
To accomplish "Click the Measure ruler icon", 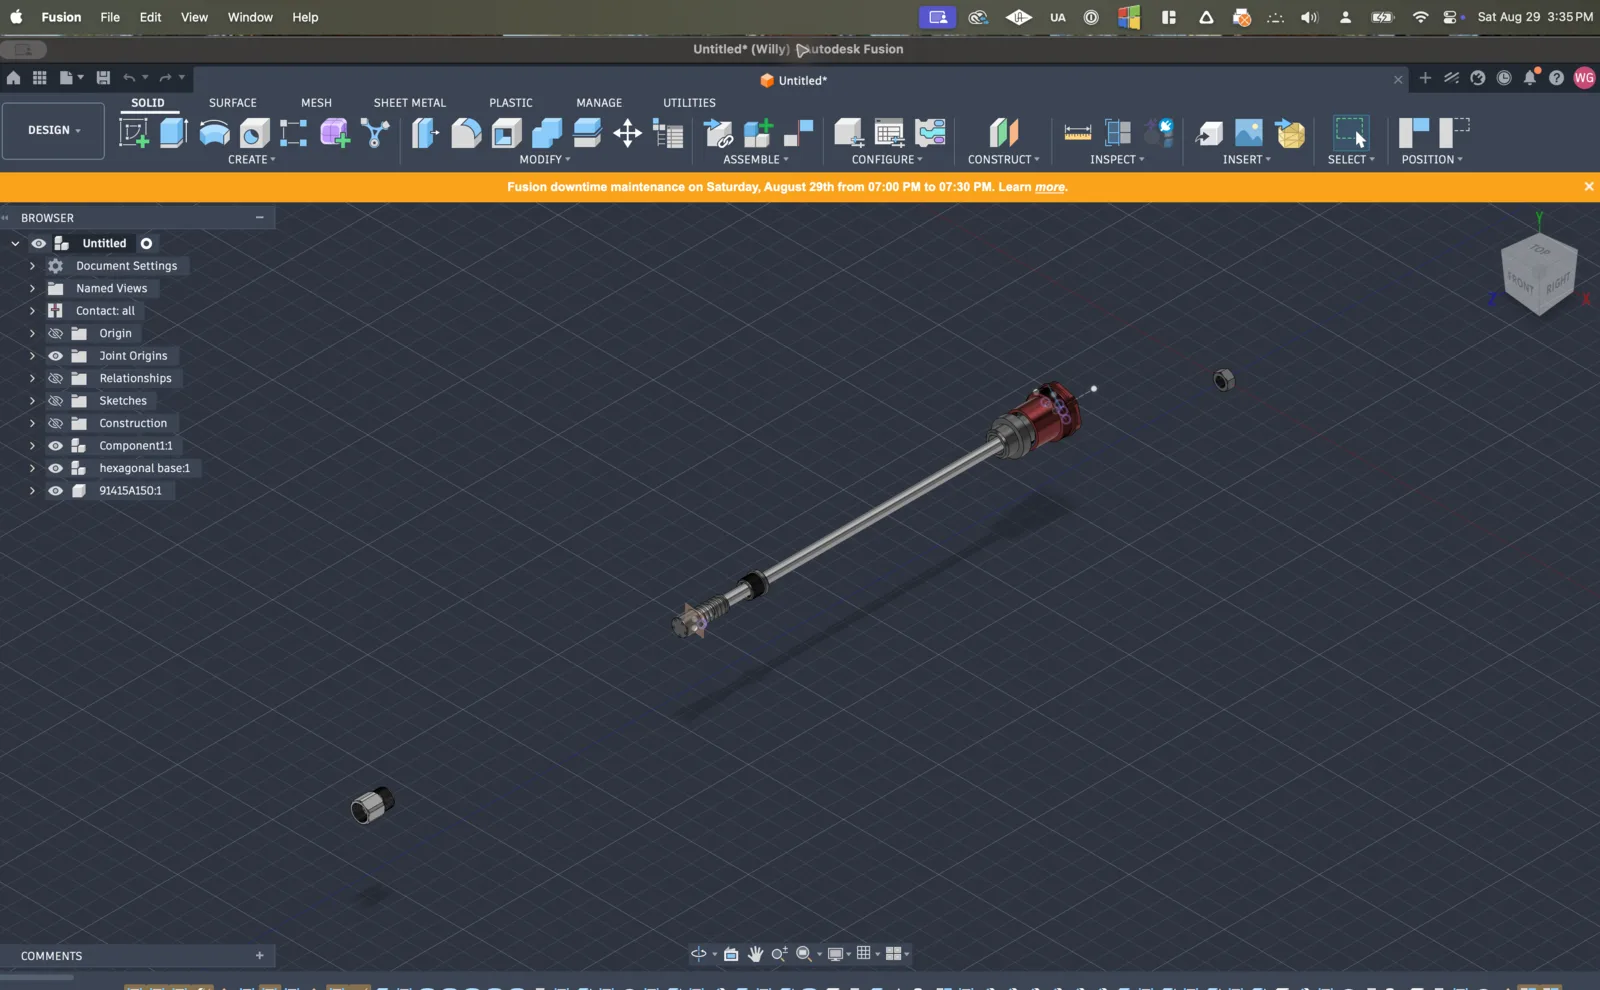I will [1078, 133].
